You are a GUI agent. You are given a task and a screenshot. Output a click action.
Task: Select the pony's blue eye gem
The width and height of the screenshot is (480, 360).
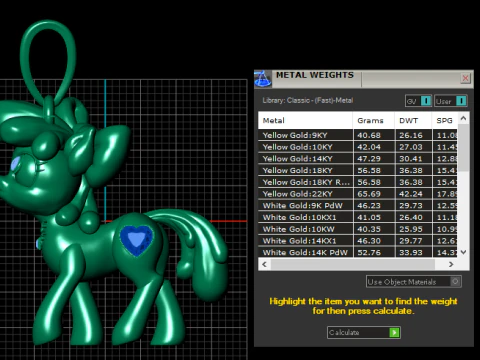coord(15,163)
